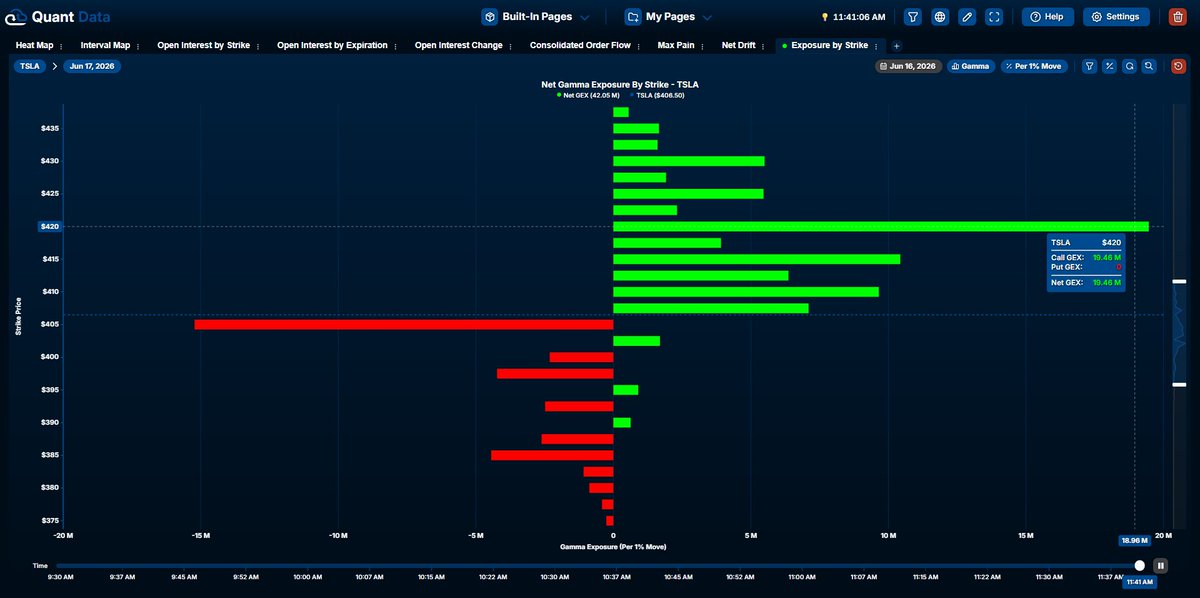The height and width of the screenshot is (598, 1200).
Task: Open kebab menu for Consolidated Order Flow tab
Action: [640, 46]
